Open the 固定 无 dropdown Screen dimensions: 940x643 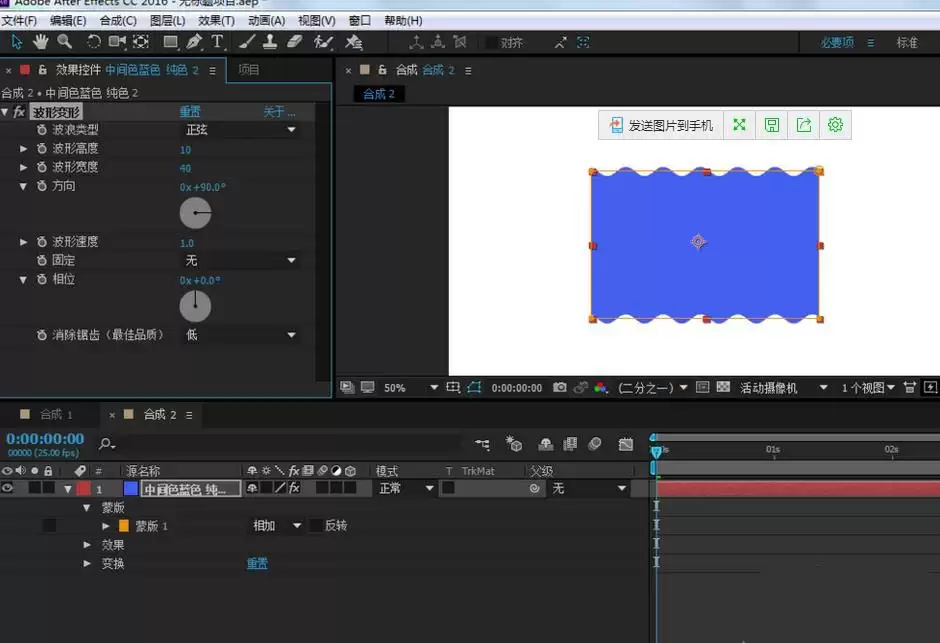241,260
